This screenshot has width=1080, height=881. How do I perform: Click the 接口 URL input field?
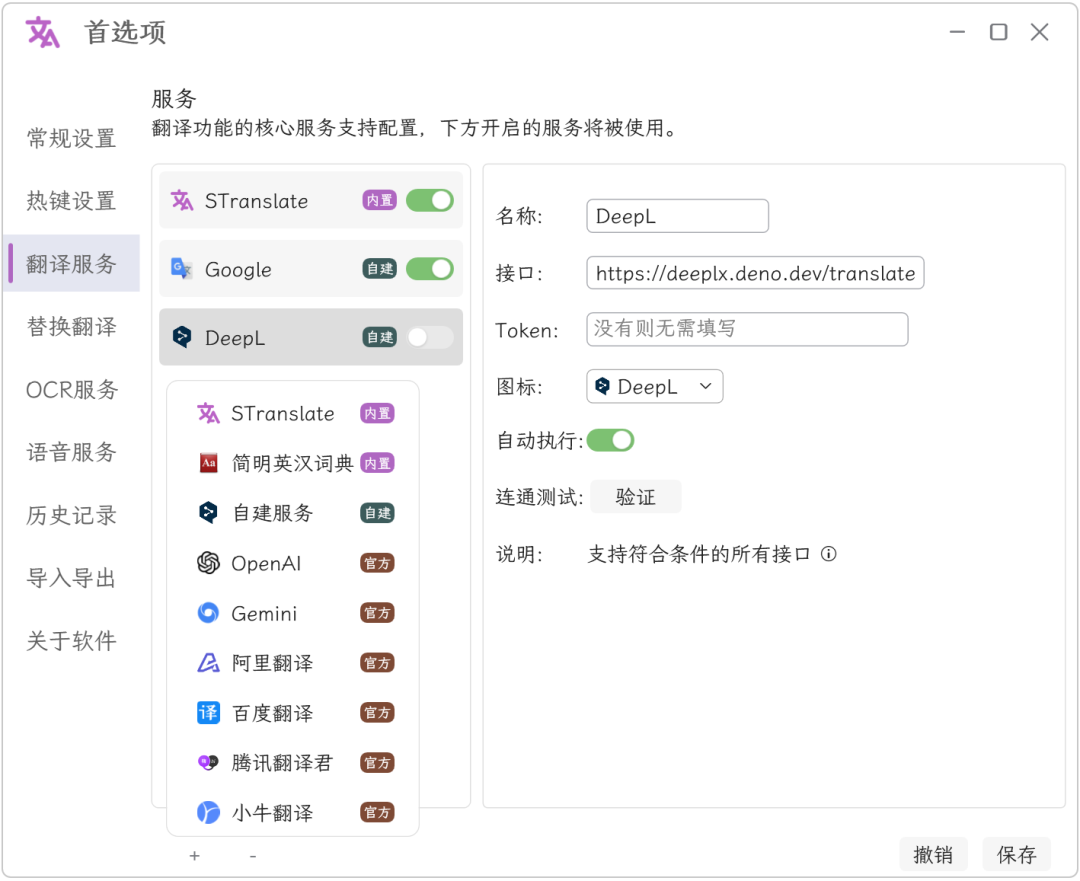[755, 273]
